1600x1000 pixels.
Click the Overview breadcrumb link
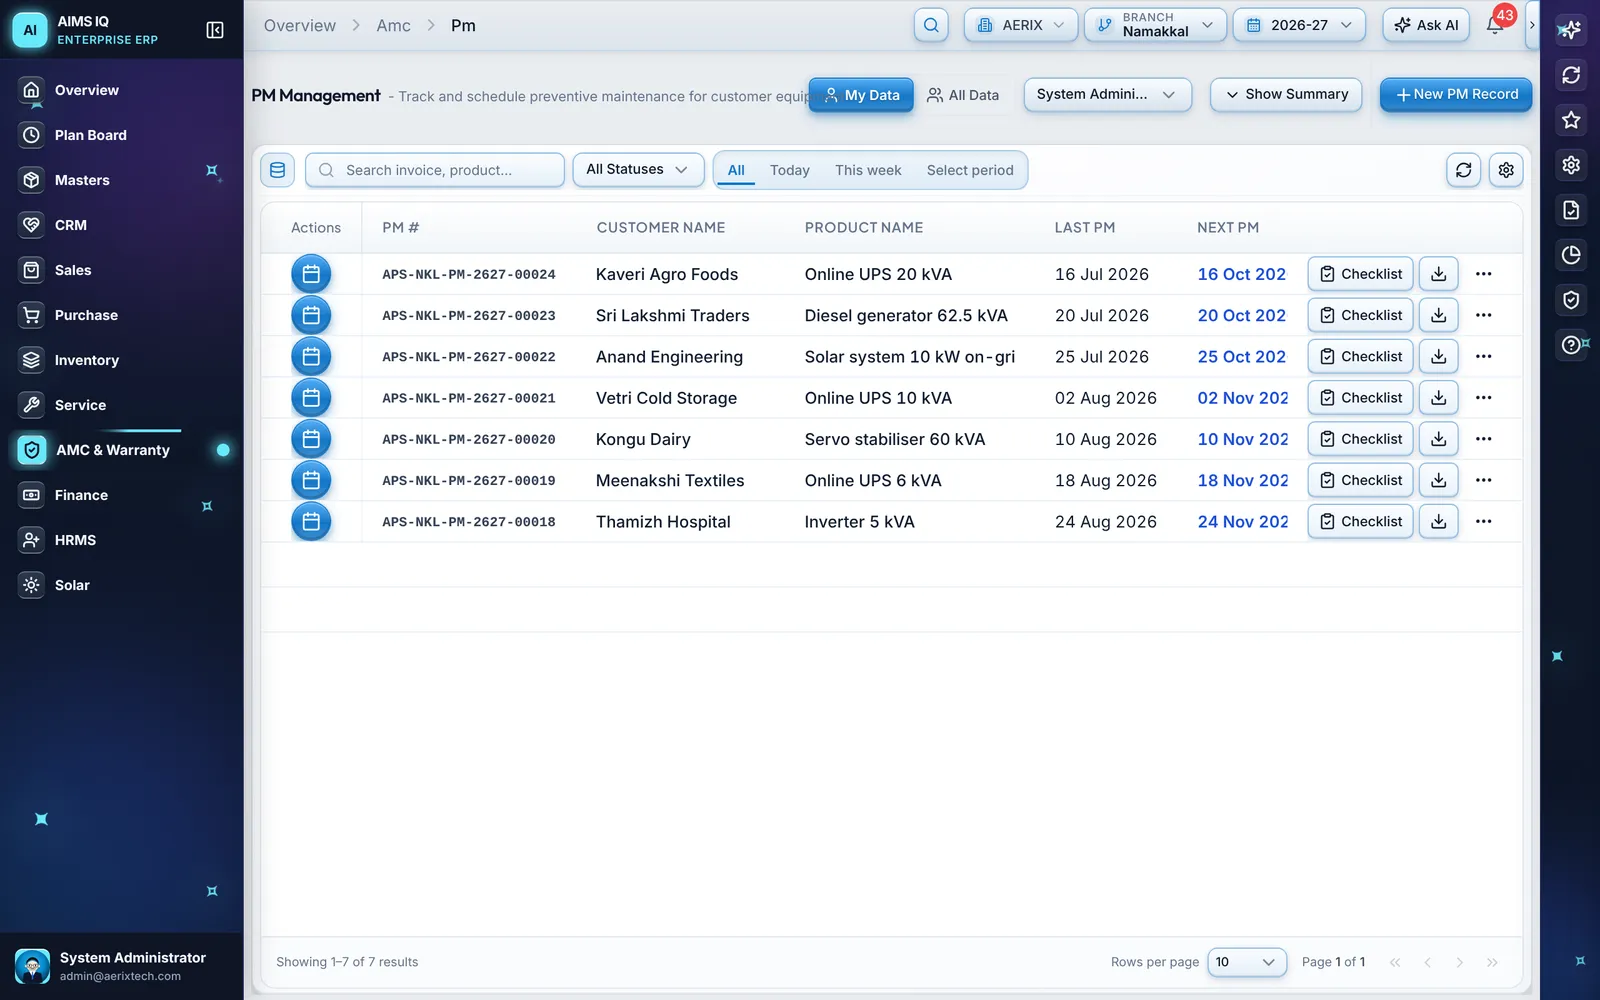(300, 25)
